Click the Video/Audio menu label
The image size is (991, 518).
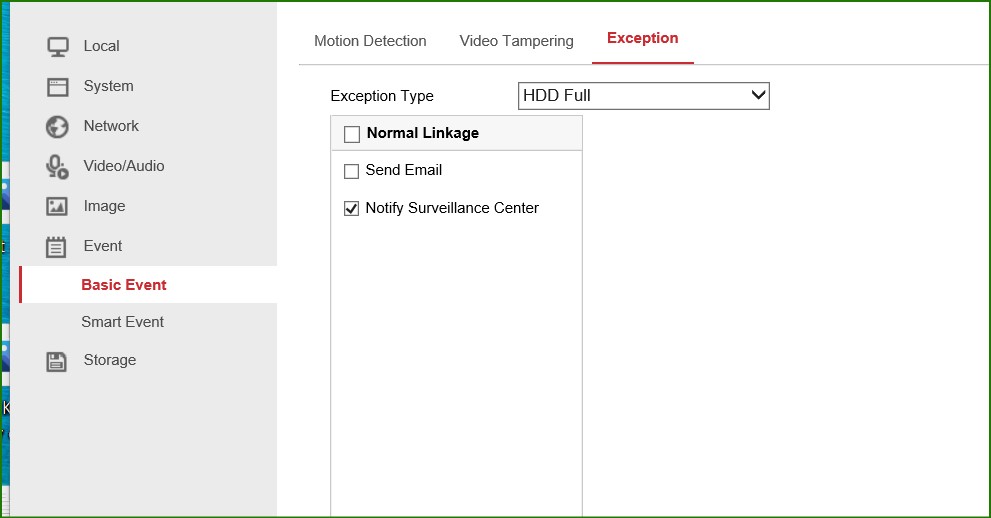click(124, 166)
